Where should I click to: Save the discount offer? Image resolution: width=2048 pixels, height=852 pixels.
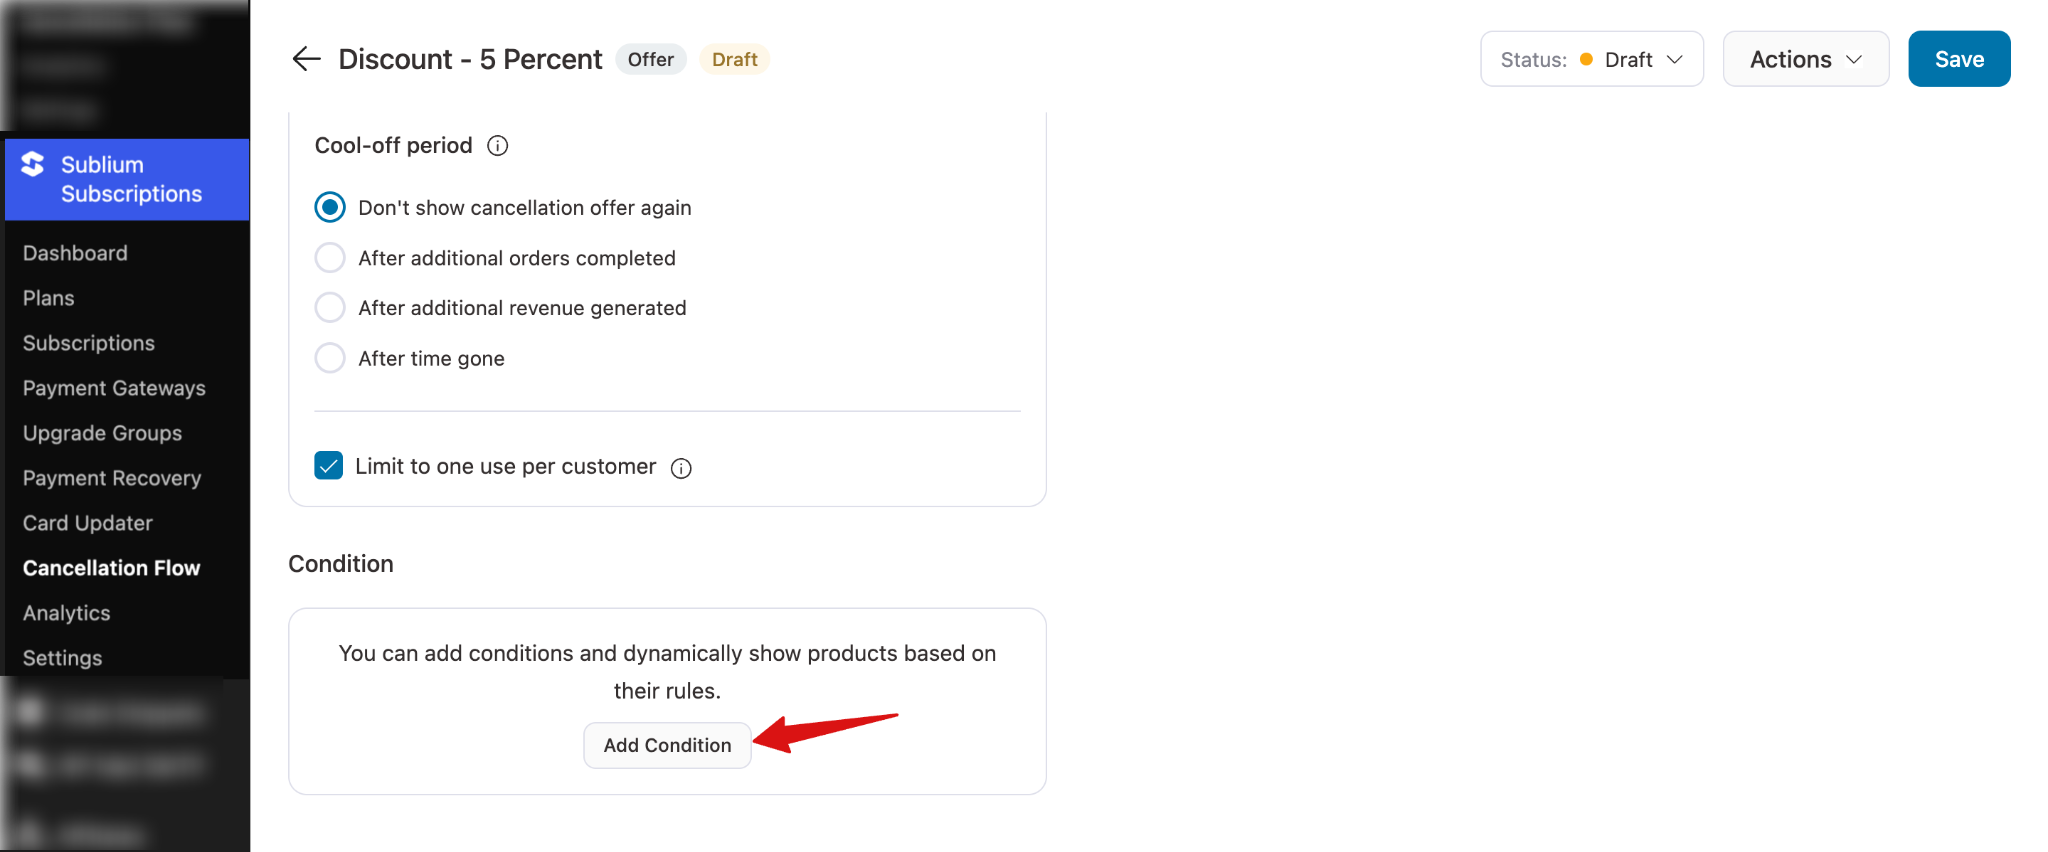[x=1958, y=59]
